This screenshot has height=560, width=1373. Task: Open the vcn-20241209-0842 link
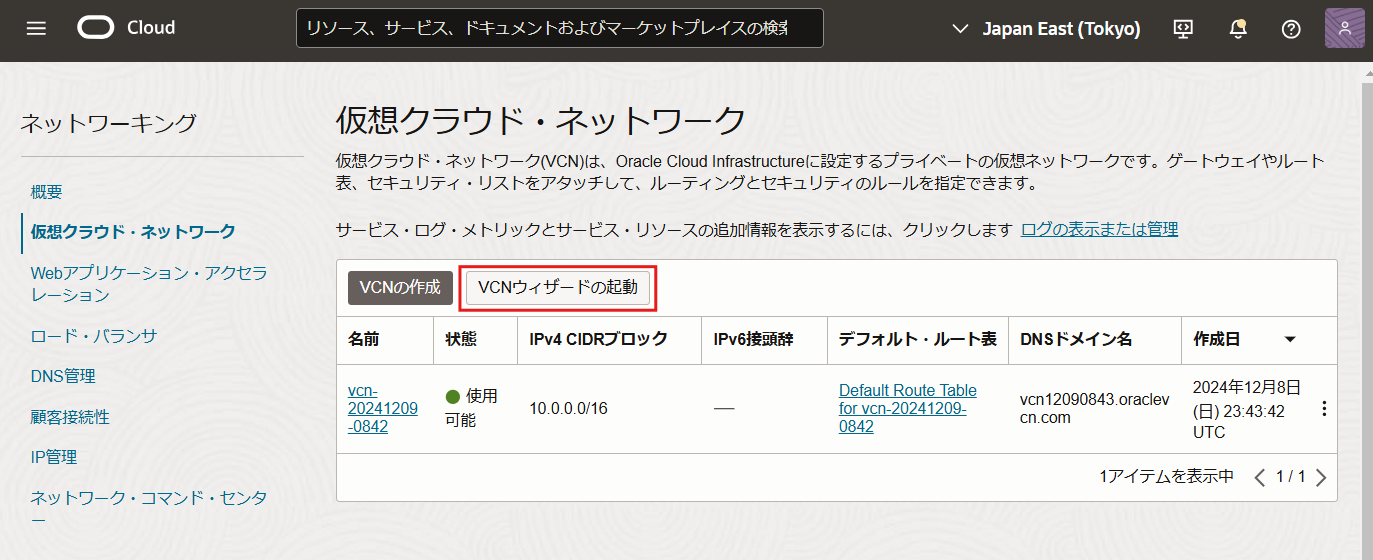[x=382, y=408]
